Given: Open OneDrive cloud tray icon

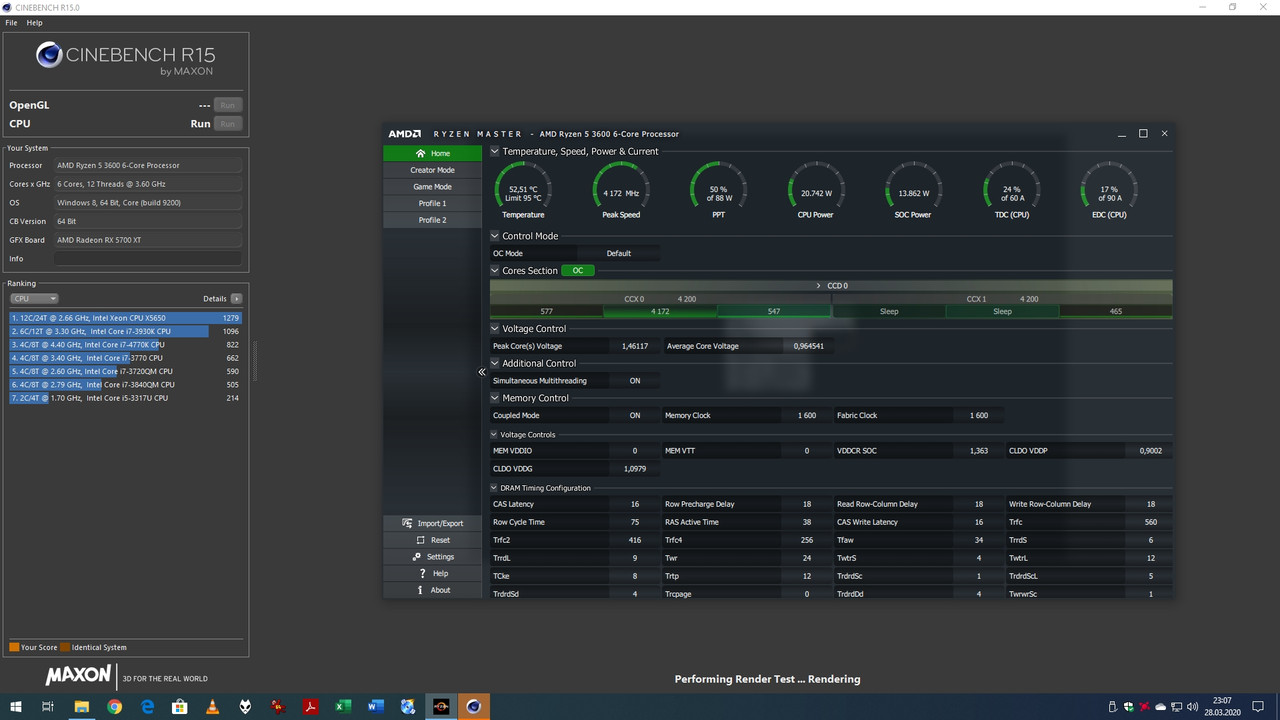Looking at the screenshot, I should pyautogui.click(x=1161, y=707).
